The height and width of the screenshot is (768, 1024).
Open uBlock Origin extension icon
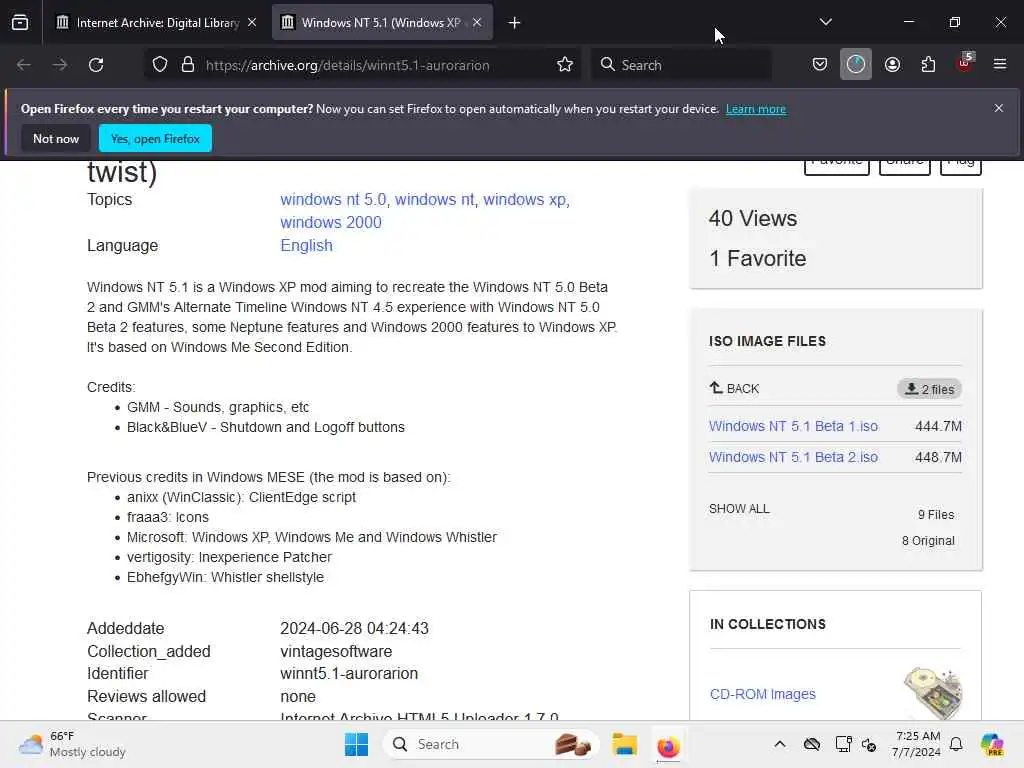click(x=965, y=63)
